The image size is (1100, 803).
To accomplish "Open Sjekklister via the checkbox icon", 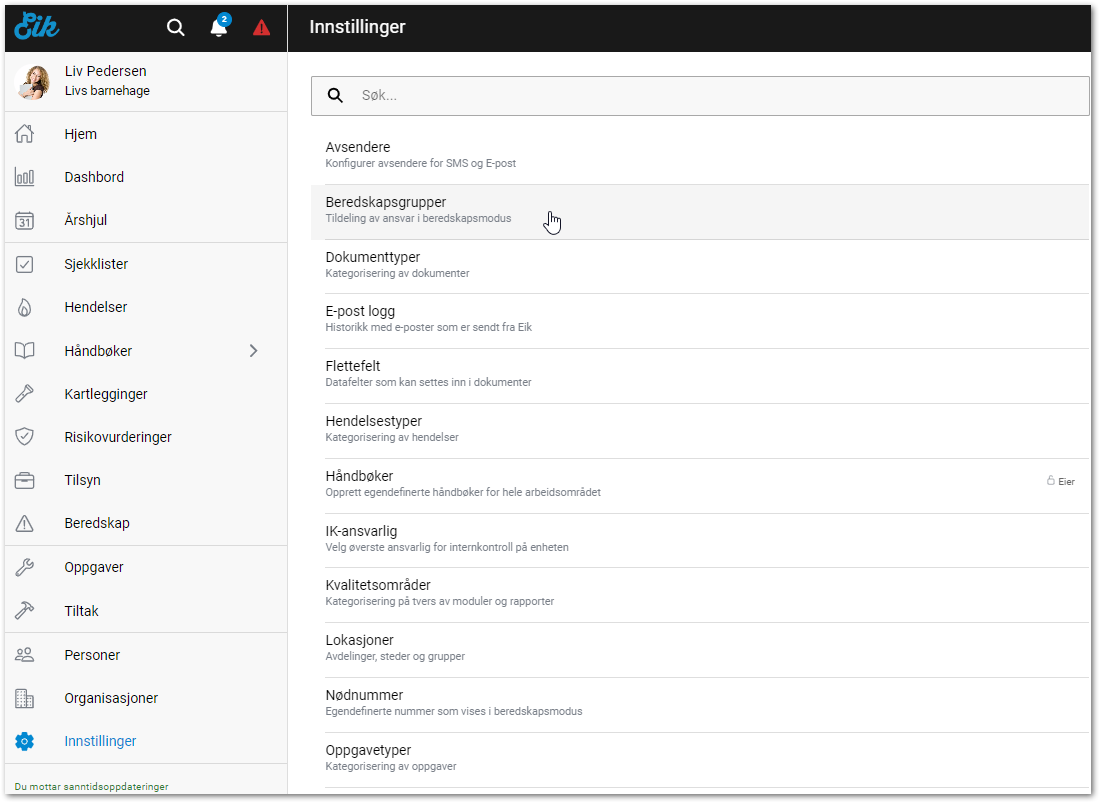I will (25, 265).
